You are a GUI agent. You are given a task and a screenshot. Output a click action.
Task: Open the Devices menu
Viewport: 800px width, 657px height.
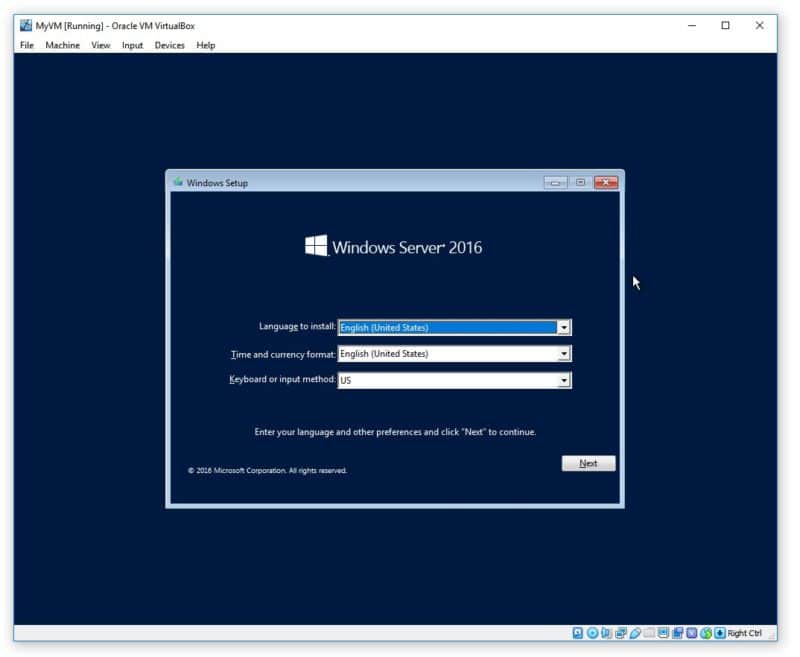pos(169,45)
